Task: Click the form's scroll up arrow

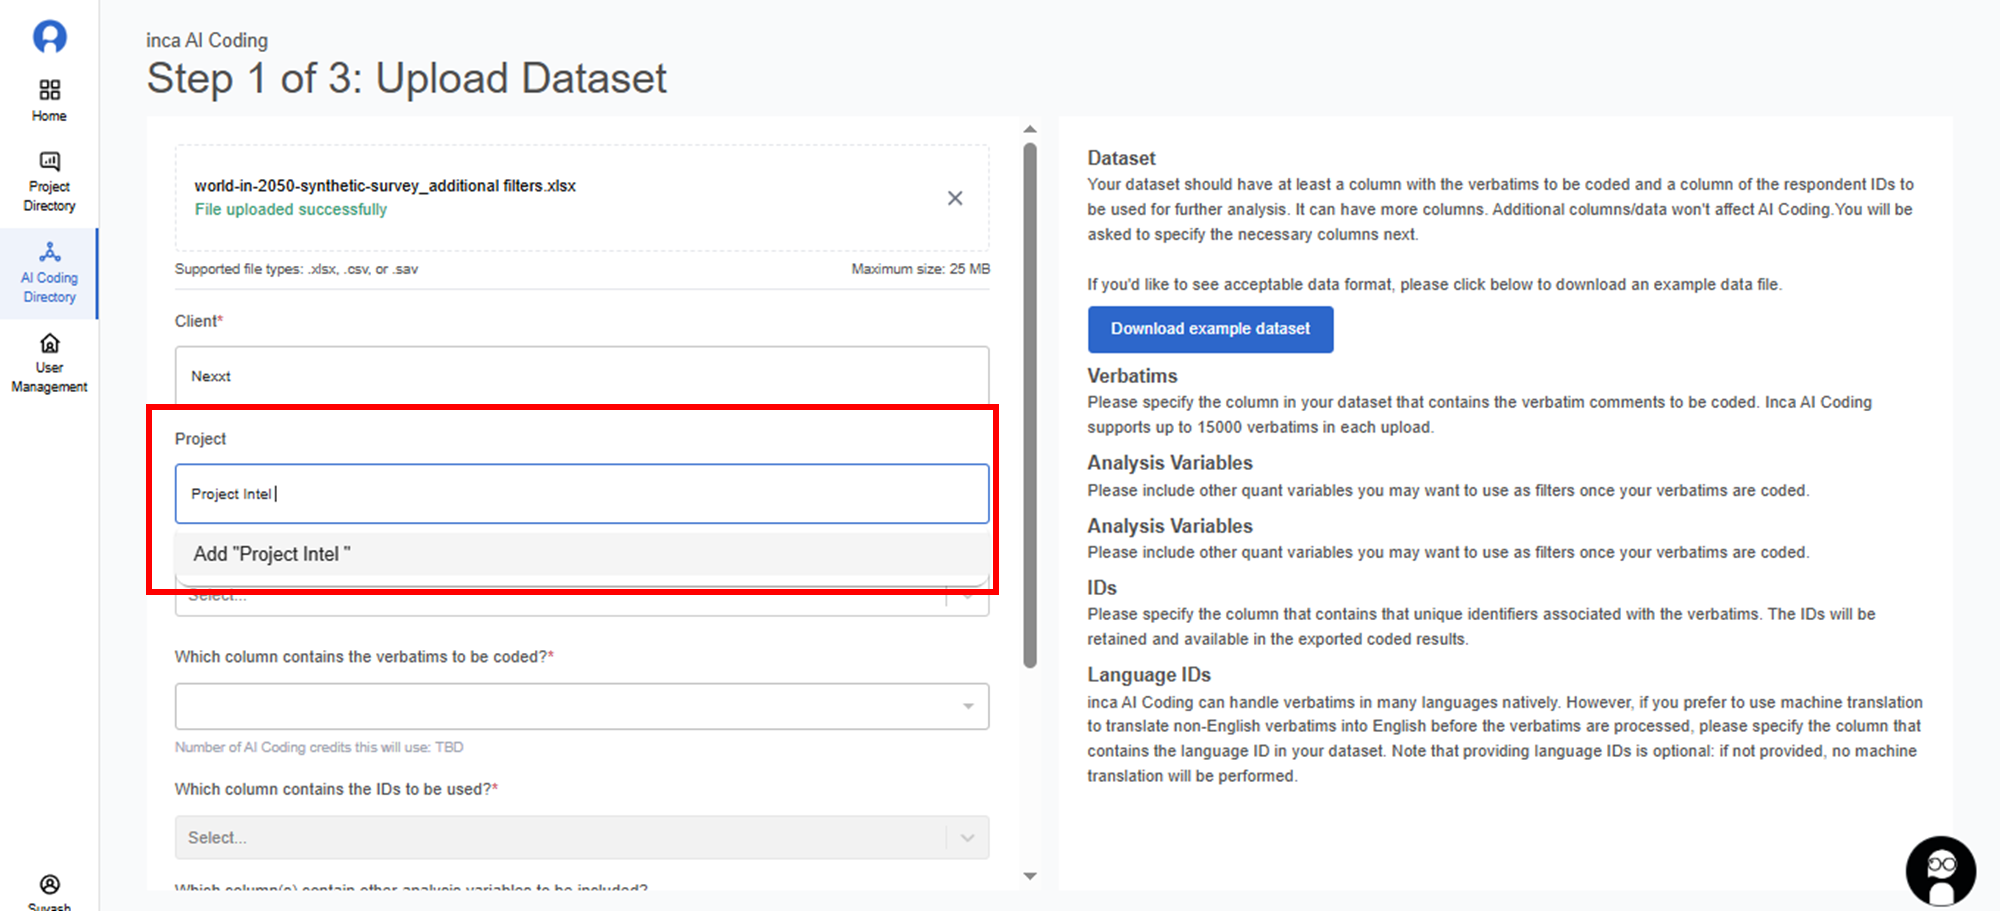Action: (x=1030, y=129)
